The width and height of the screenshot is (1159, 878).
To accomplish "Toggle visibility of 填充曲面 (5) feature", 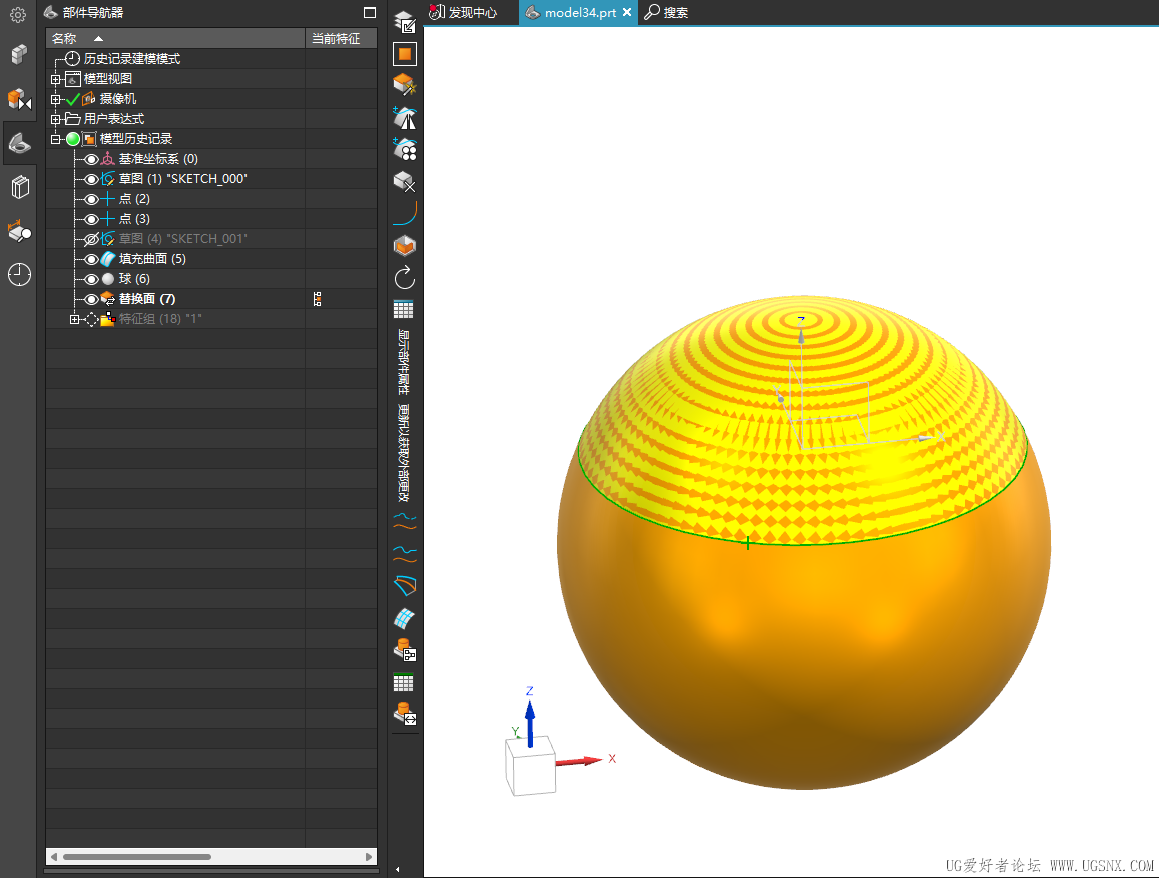I will click(90, 258).
